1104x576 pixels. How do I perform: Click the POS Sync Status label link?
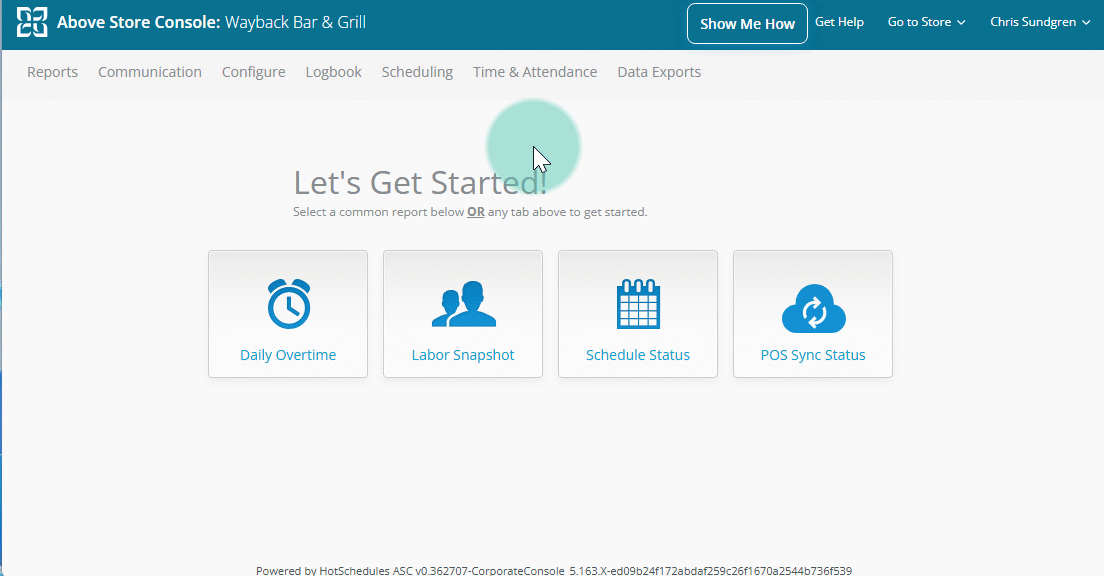click(x=813, y=355)
